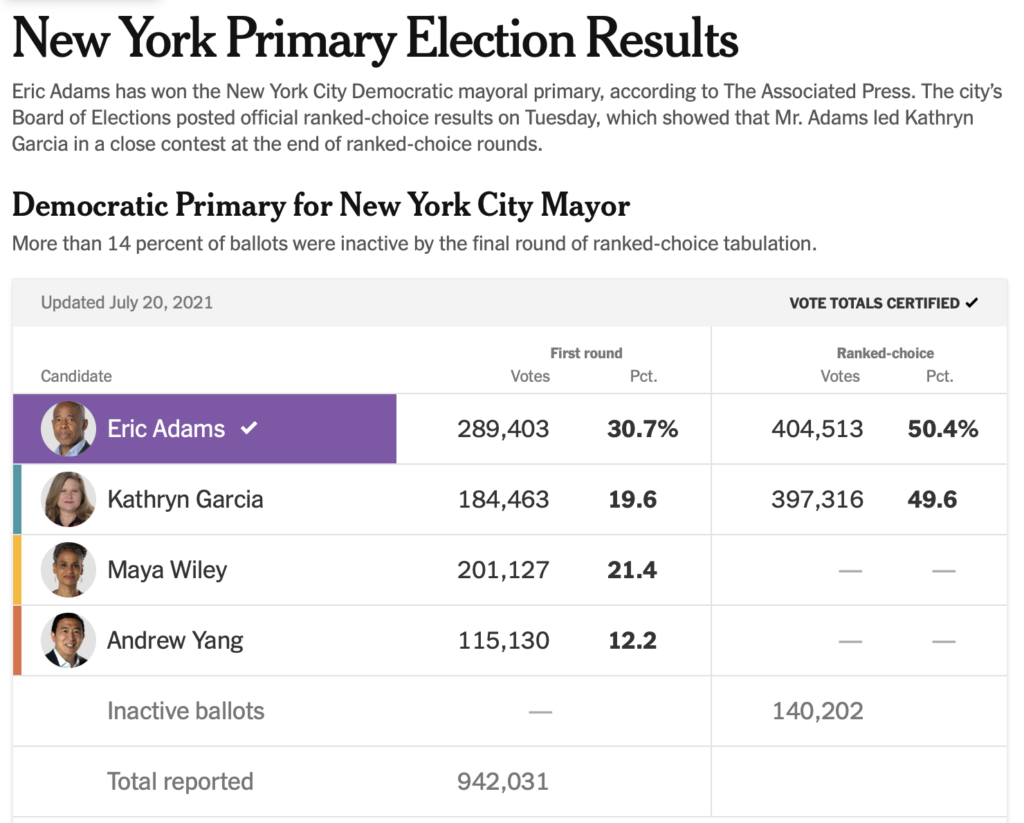
Task: Click the Candidate column header
Action: point(76,376)
